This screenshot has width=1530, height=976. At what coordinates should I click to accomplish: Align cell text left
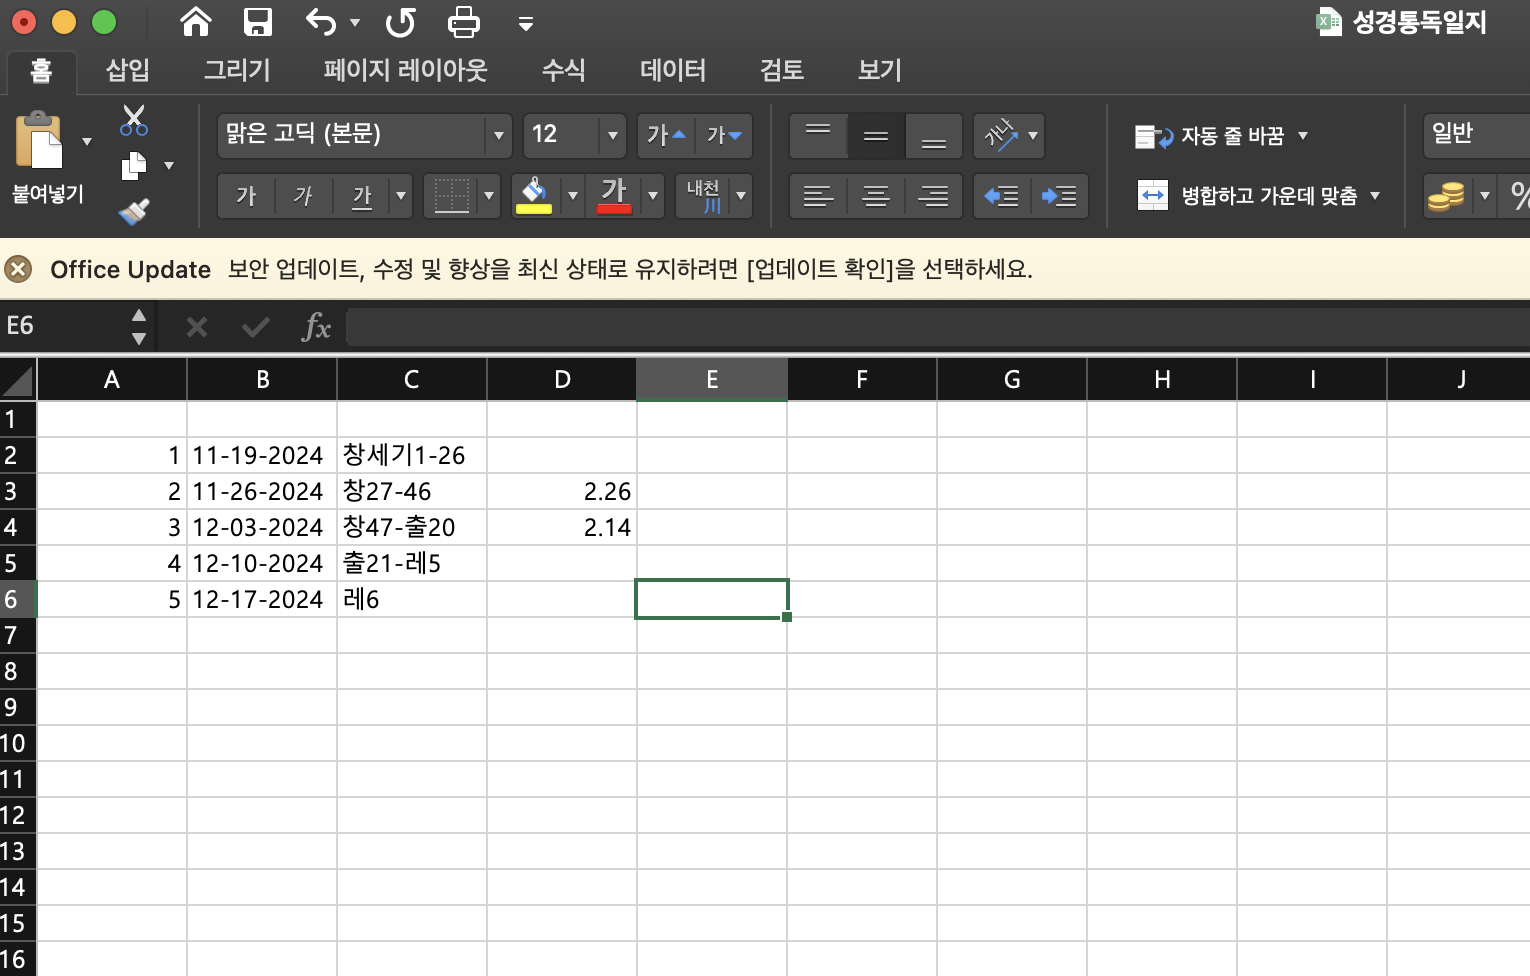point(818,195)
